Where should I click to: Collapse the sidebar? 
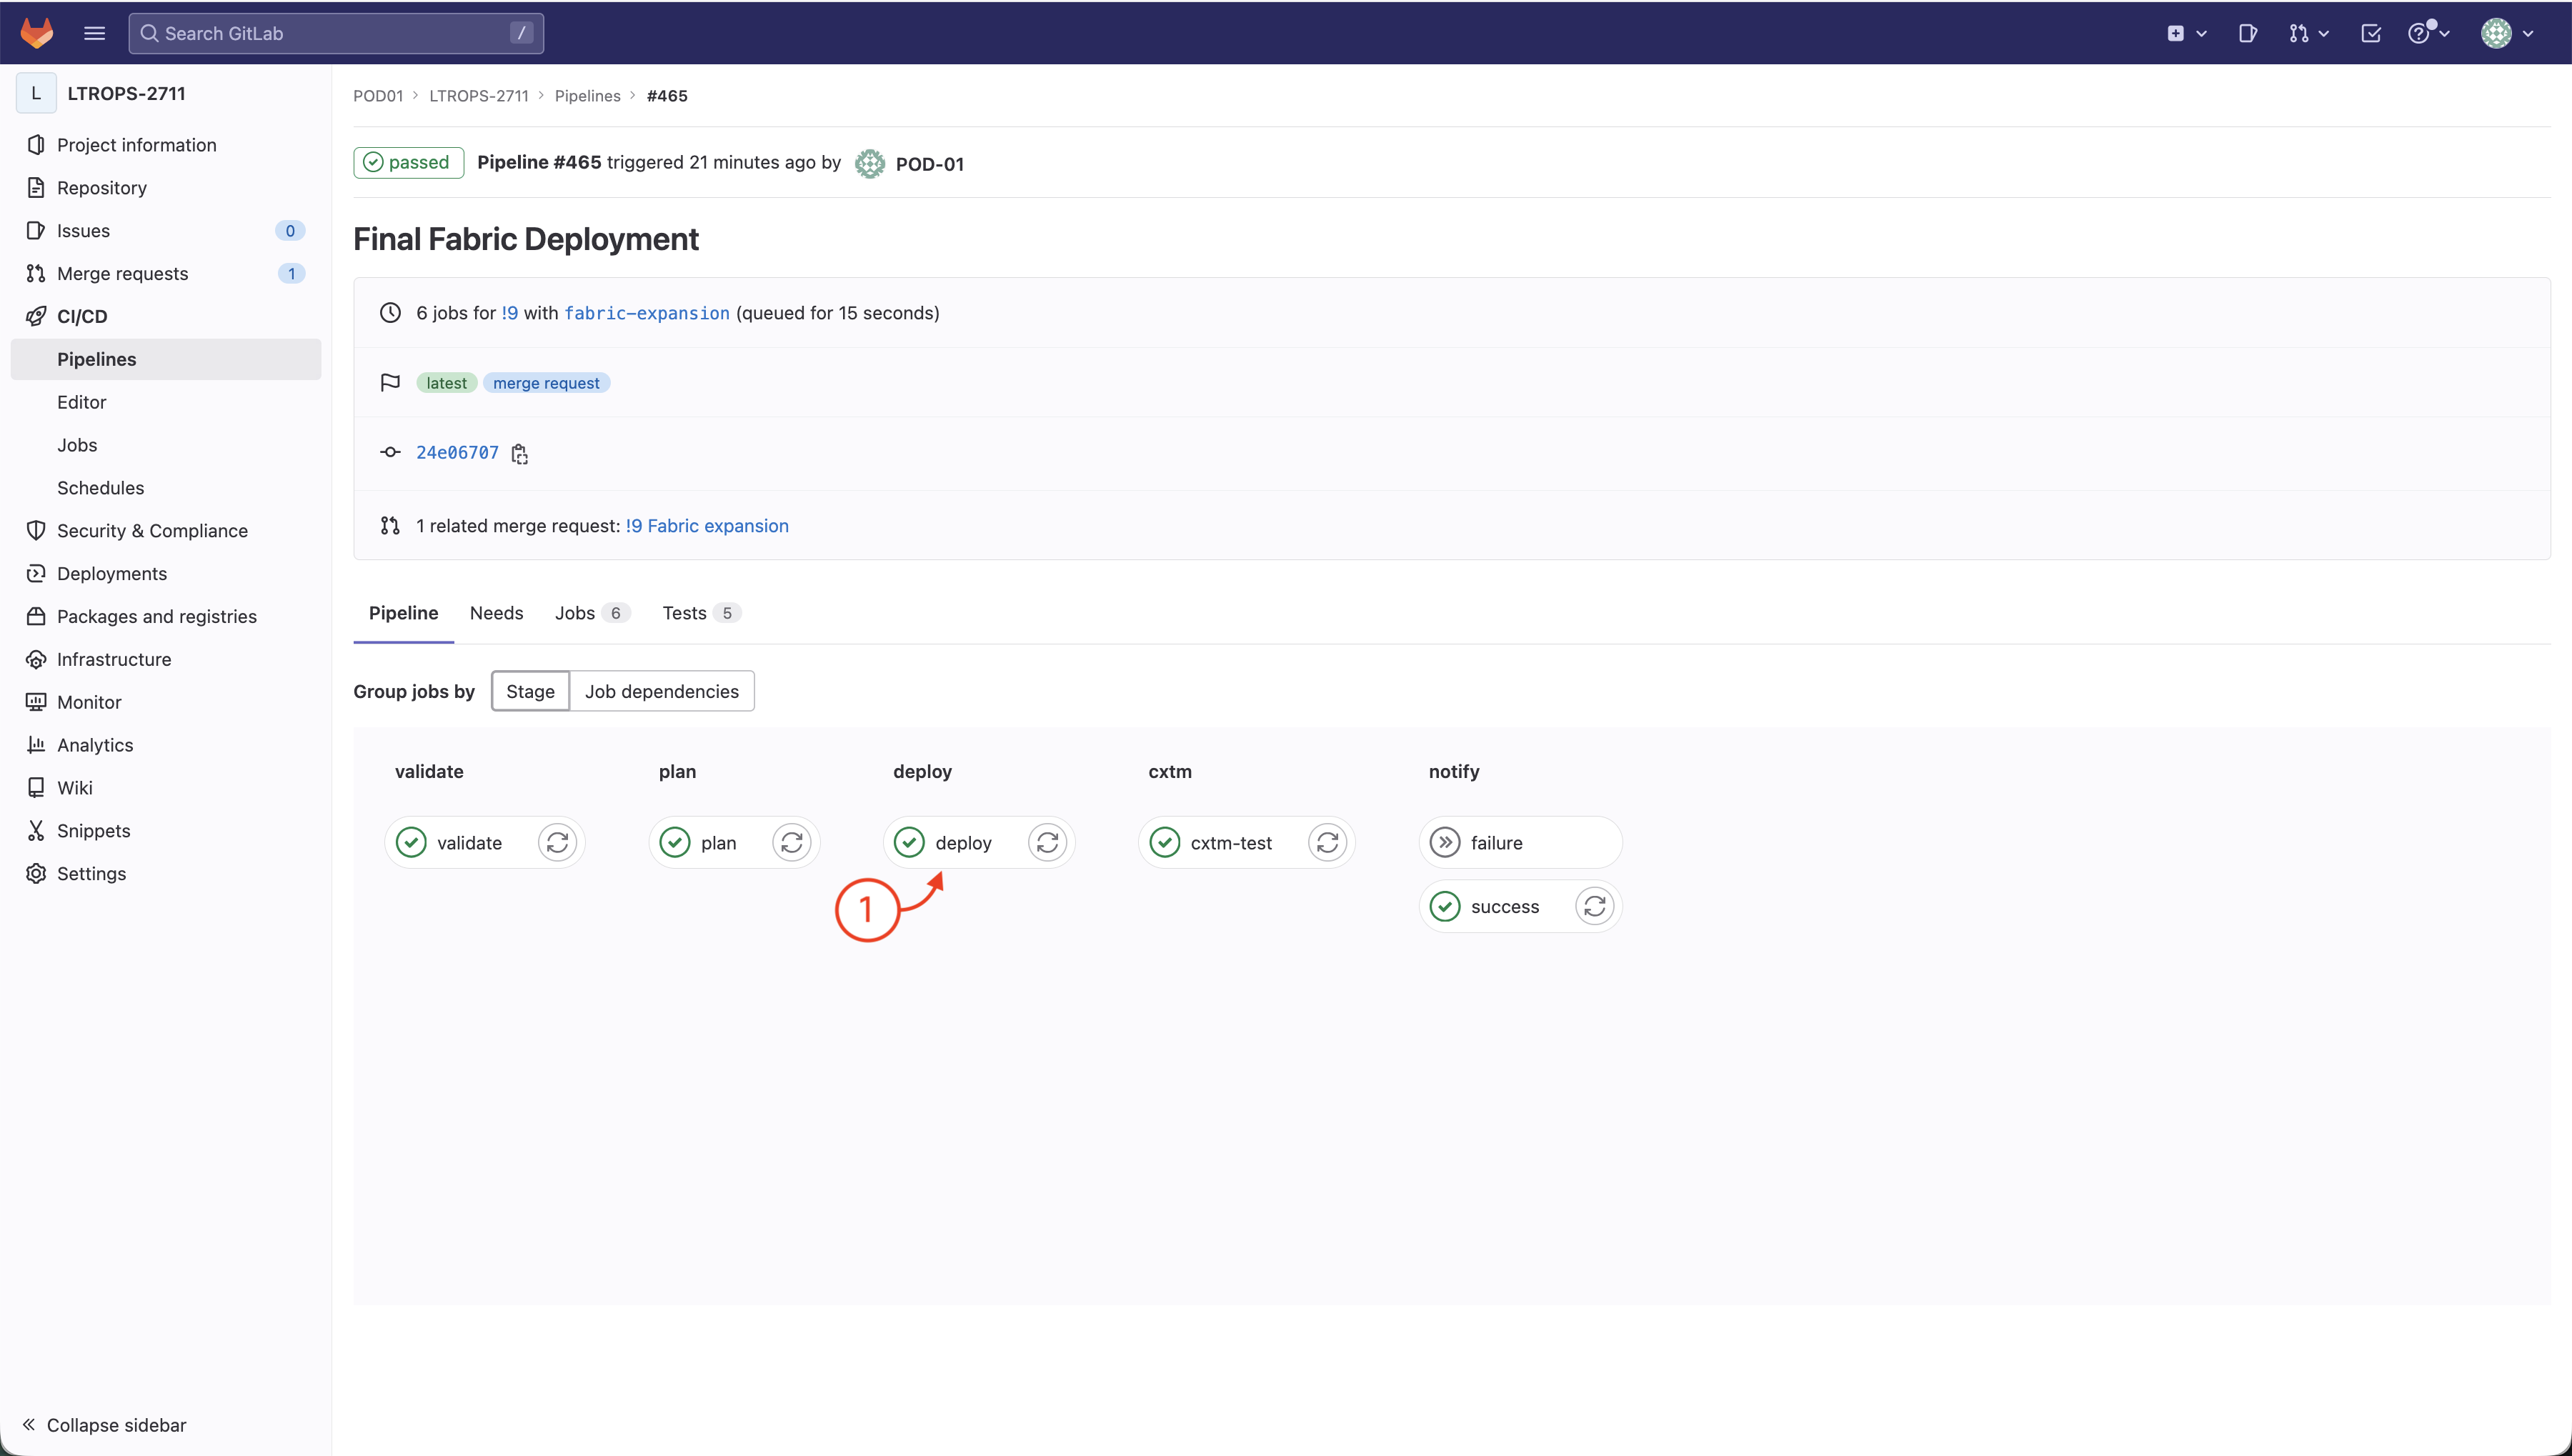(x=104, y=1425)
